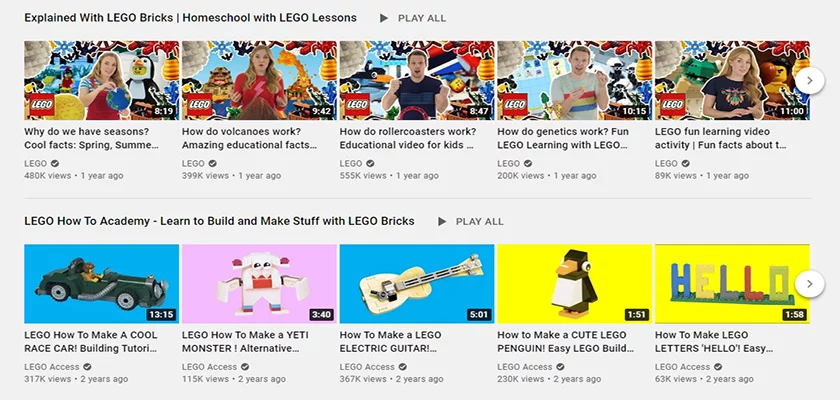Select the LEGO electric guitar thumbnail
Image resolution: width=840 pixels, height=400 pixels.
pyautogui.click(x=417, y=284)
